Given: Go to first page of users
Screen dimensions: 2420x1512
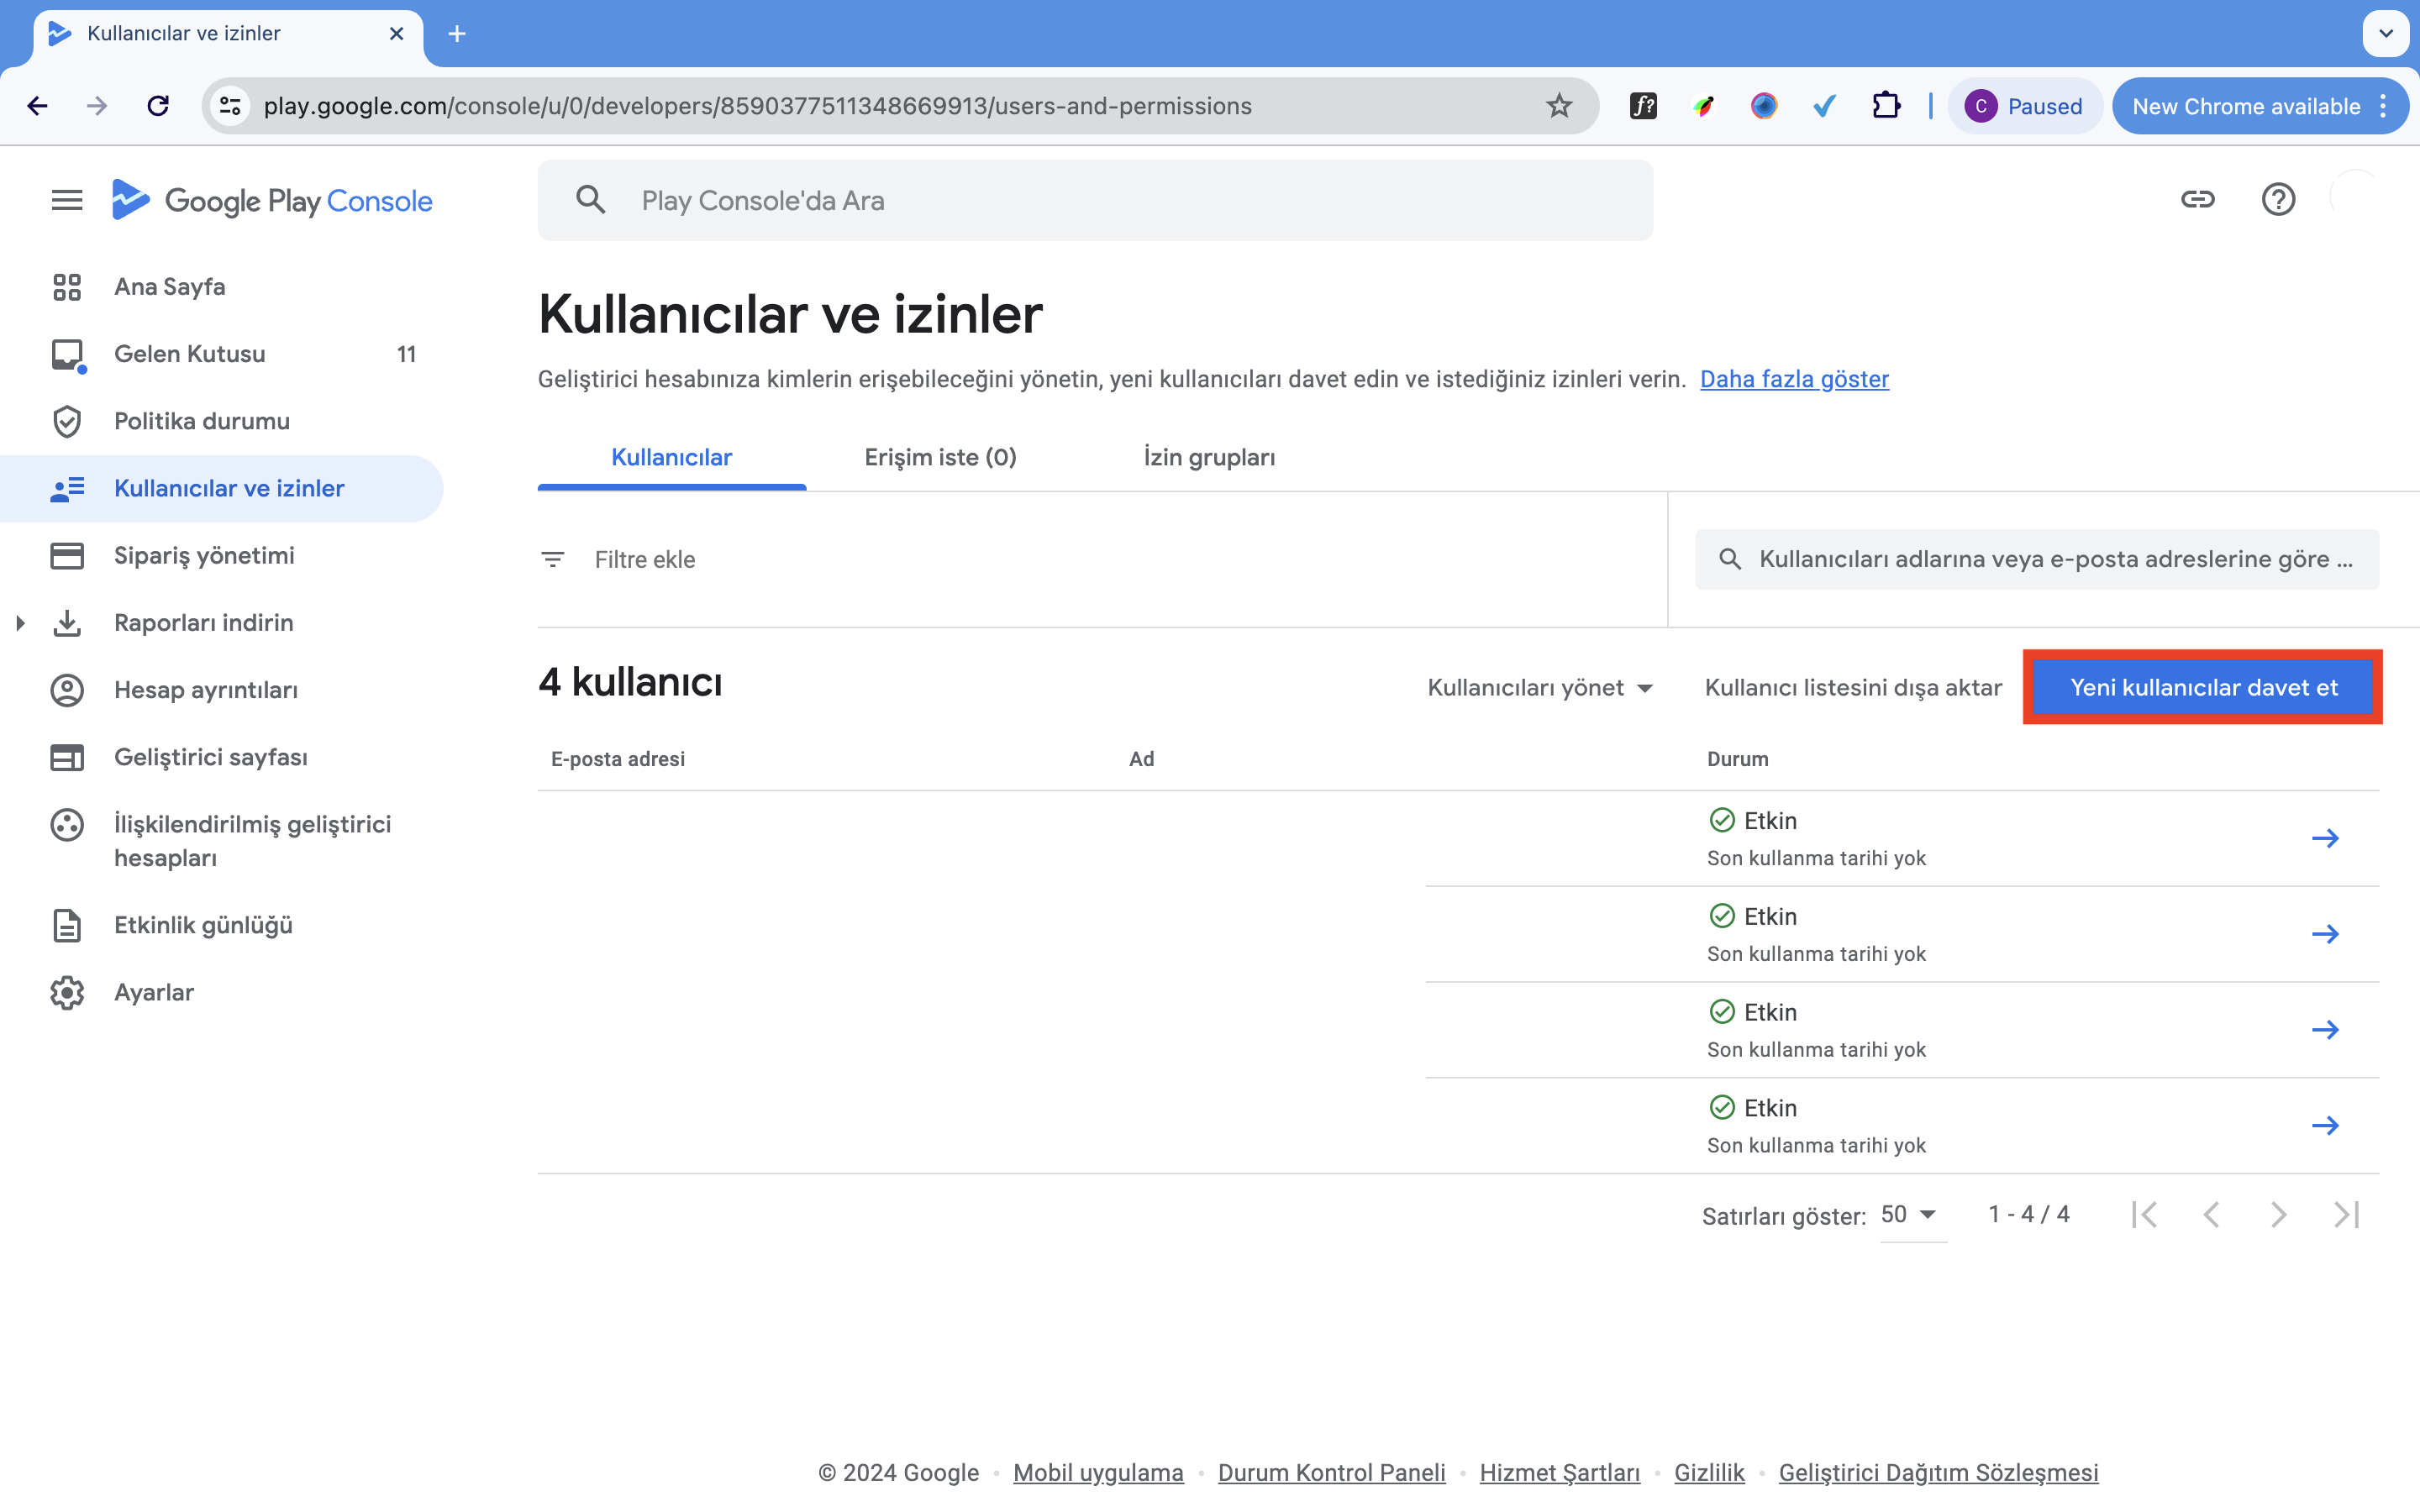Looking at the screenshot, I should point(2144,1214).
